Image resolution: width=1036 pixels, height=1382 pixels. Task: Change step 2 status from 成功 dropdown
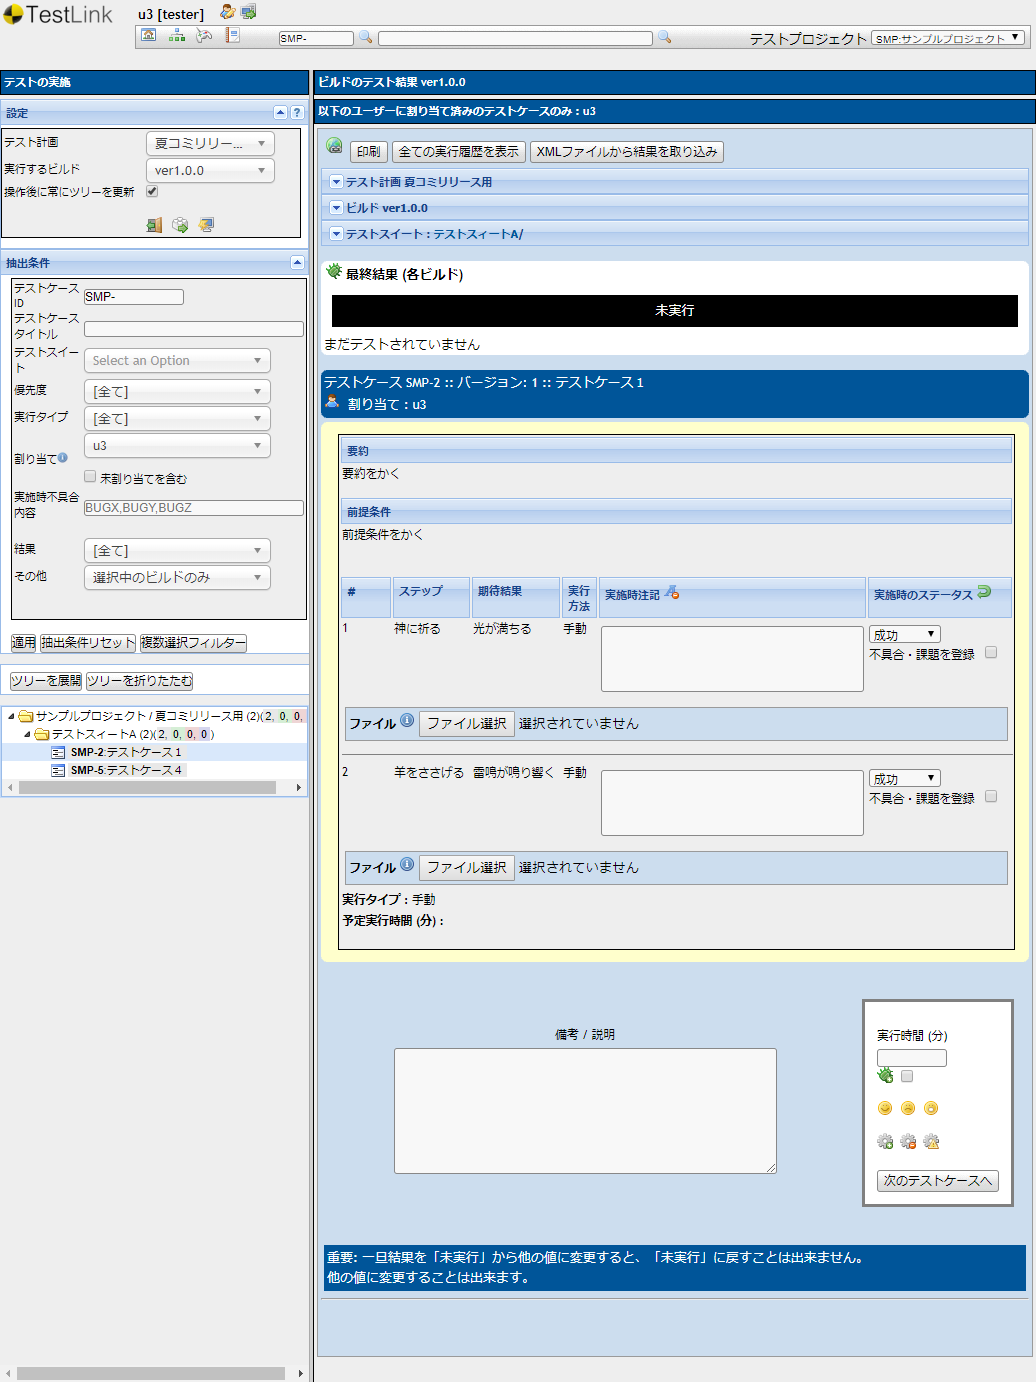pyautogui.click(x=904, y=777)
